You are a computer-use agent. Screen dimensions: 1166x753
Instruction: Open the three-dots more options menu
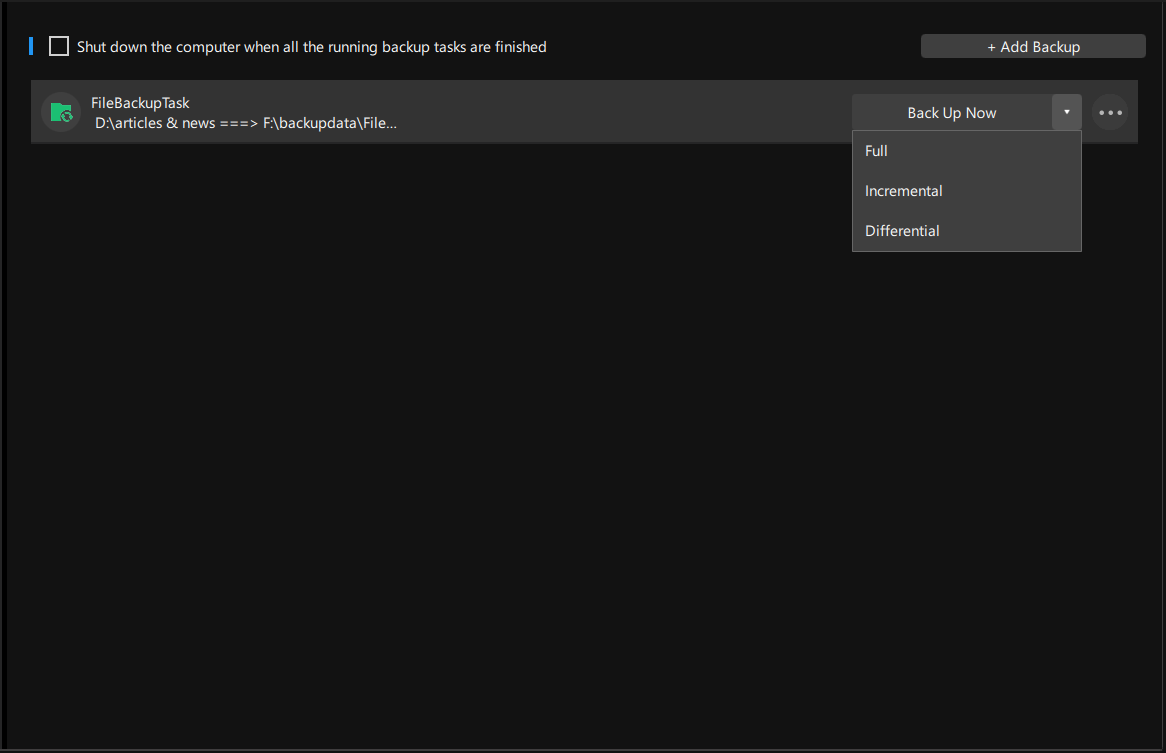coord(1110,113)
